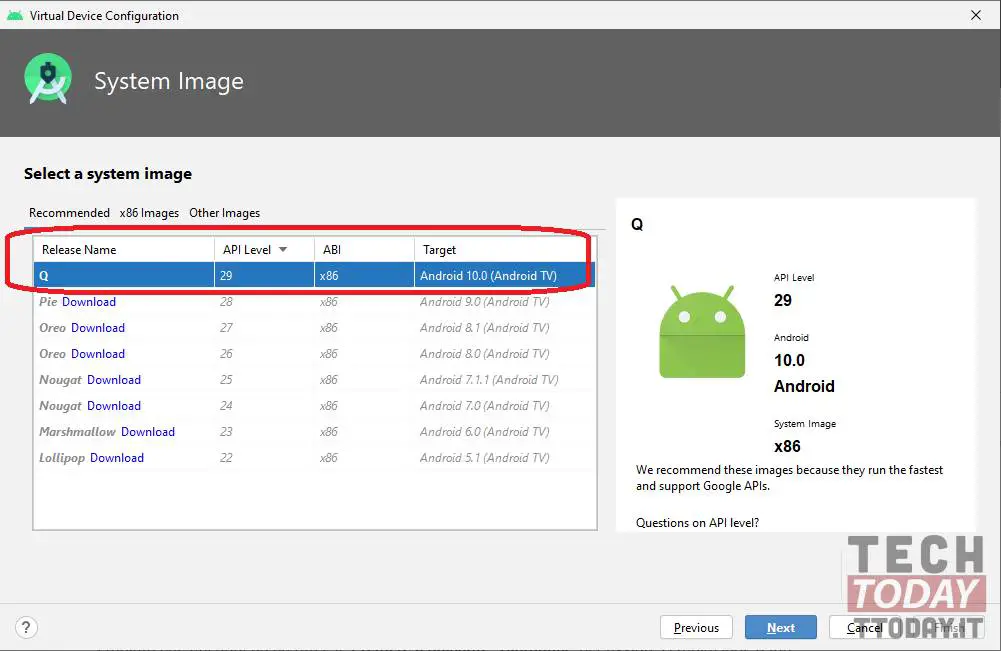Click Questions on API level? text
The height and width of the screenshot is (651, 1001).
(697, 522)
